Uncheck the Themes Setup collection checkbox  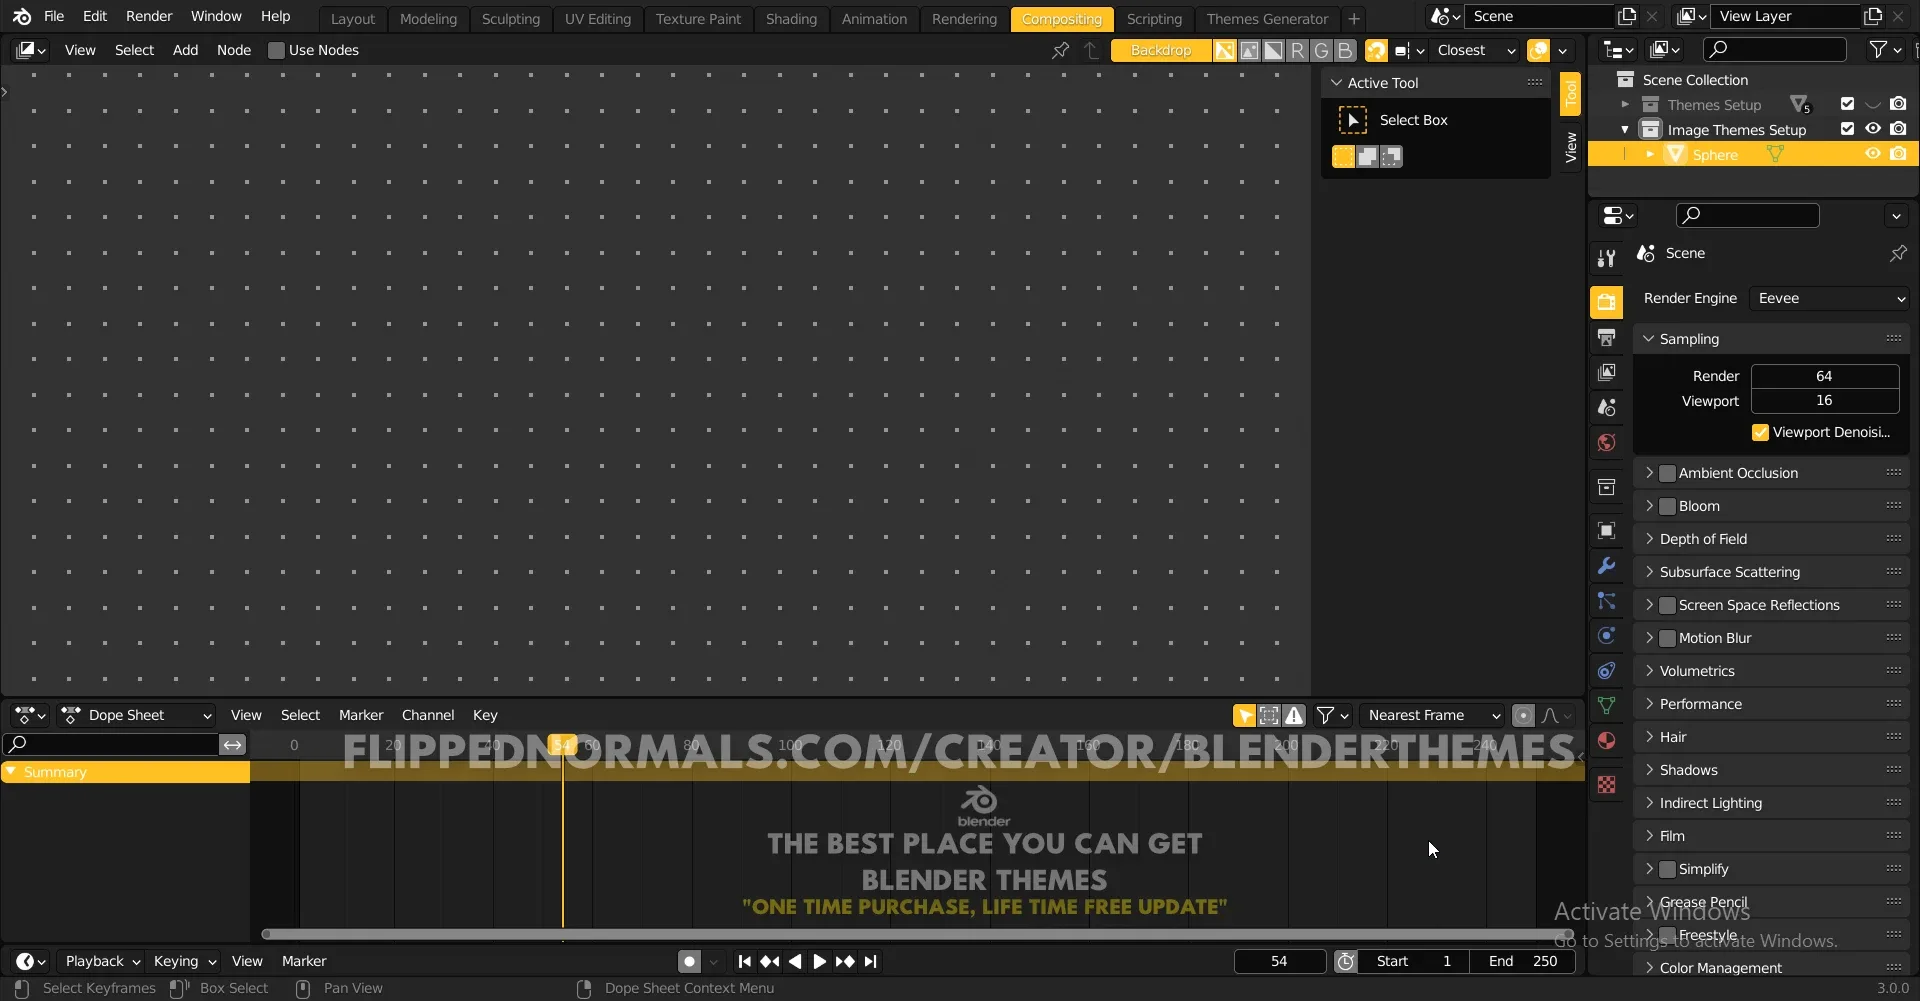[1846, 104]
